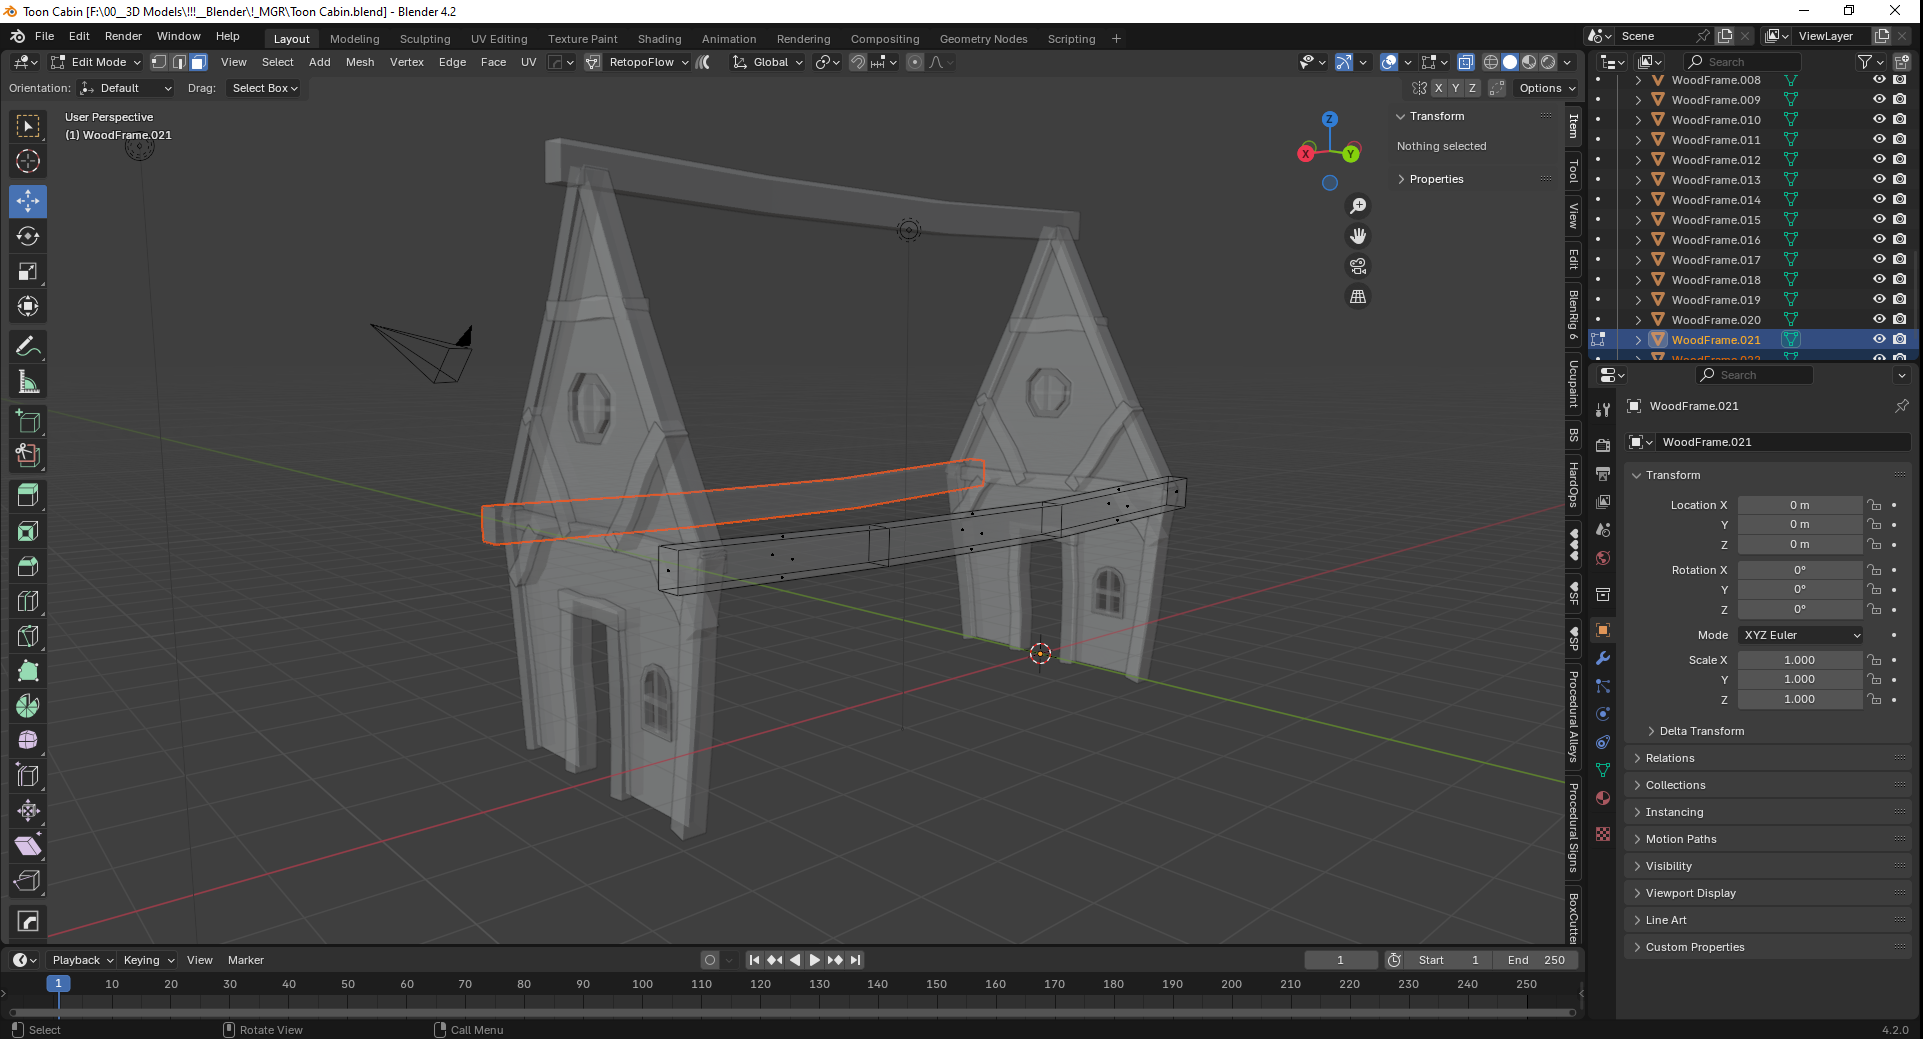
Task: Select the Rotate tool
Action: coord(28,237)
